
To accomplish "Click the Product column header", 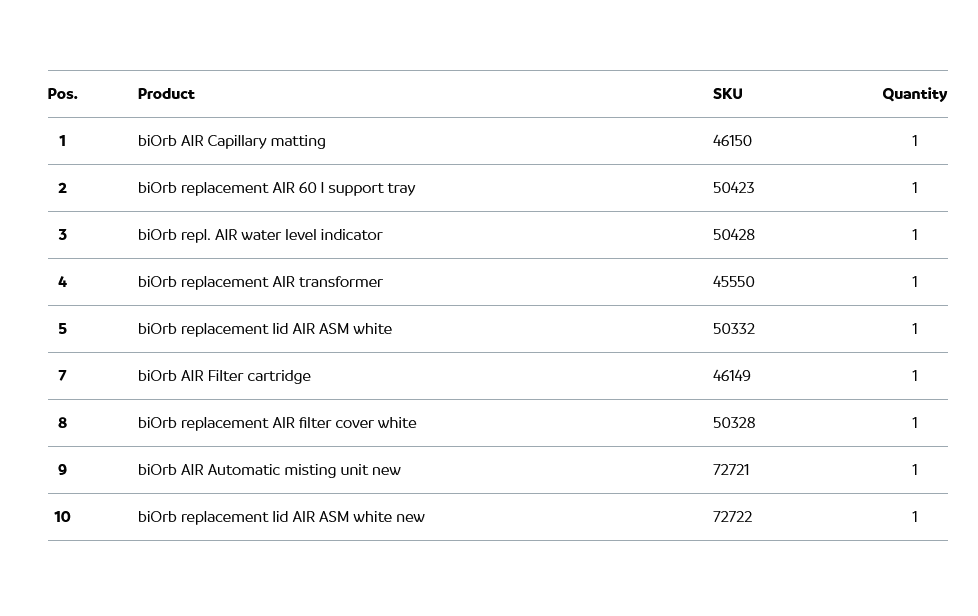I will tap(166, 94).
